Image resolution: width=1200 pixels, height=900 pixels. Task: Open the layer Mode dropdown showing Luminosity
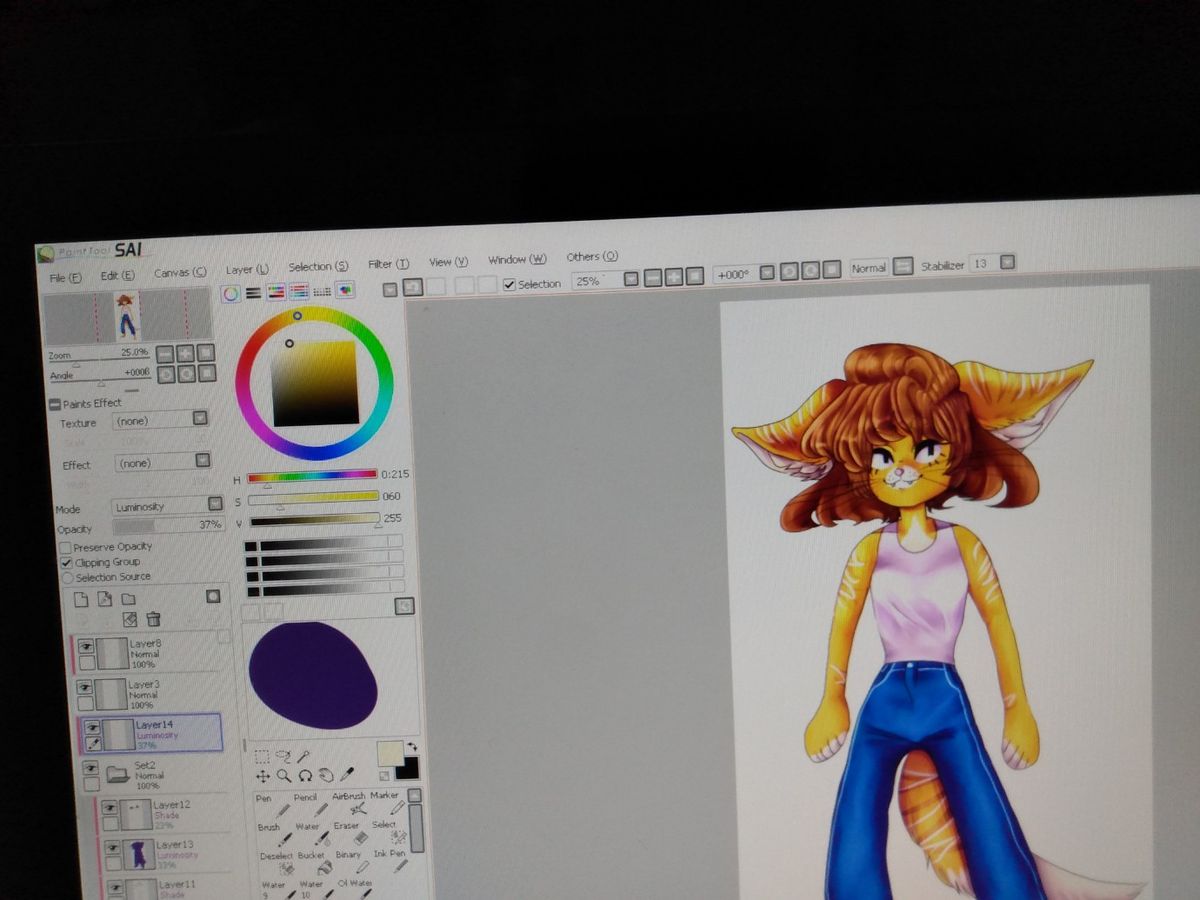(x=166, y=507)
